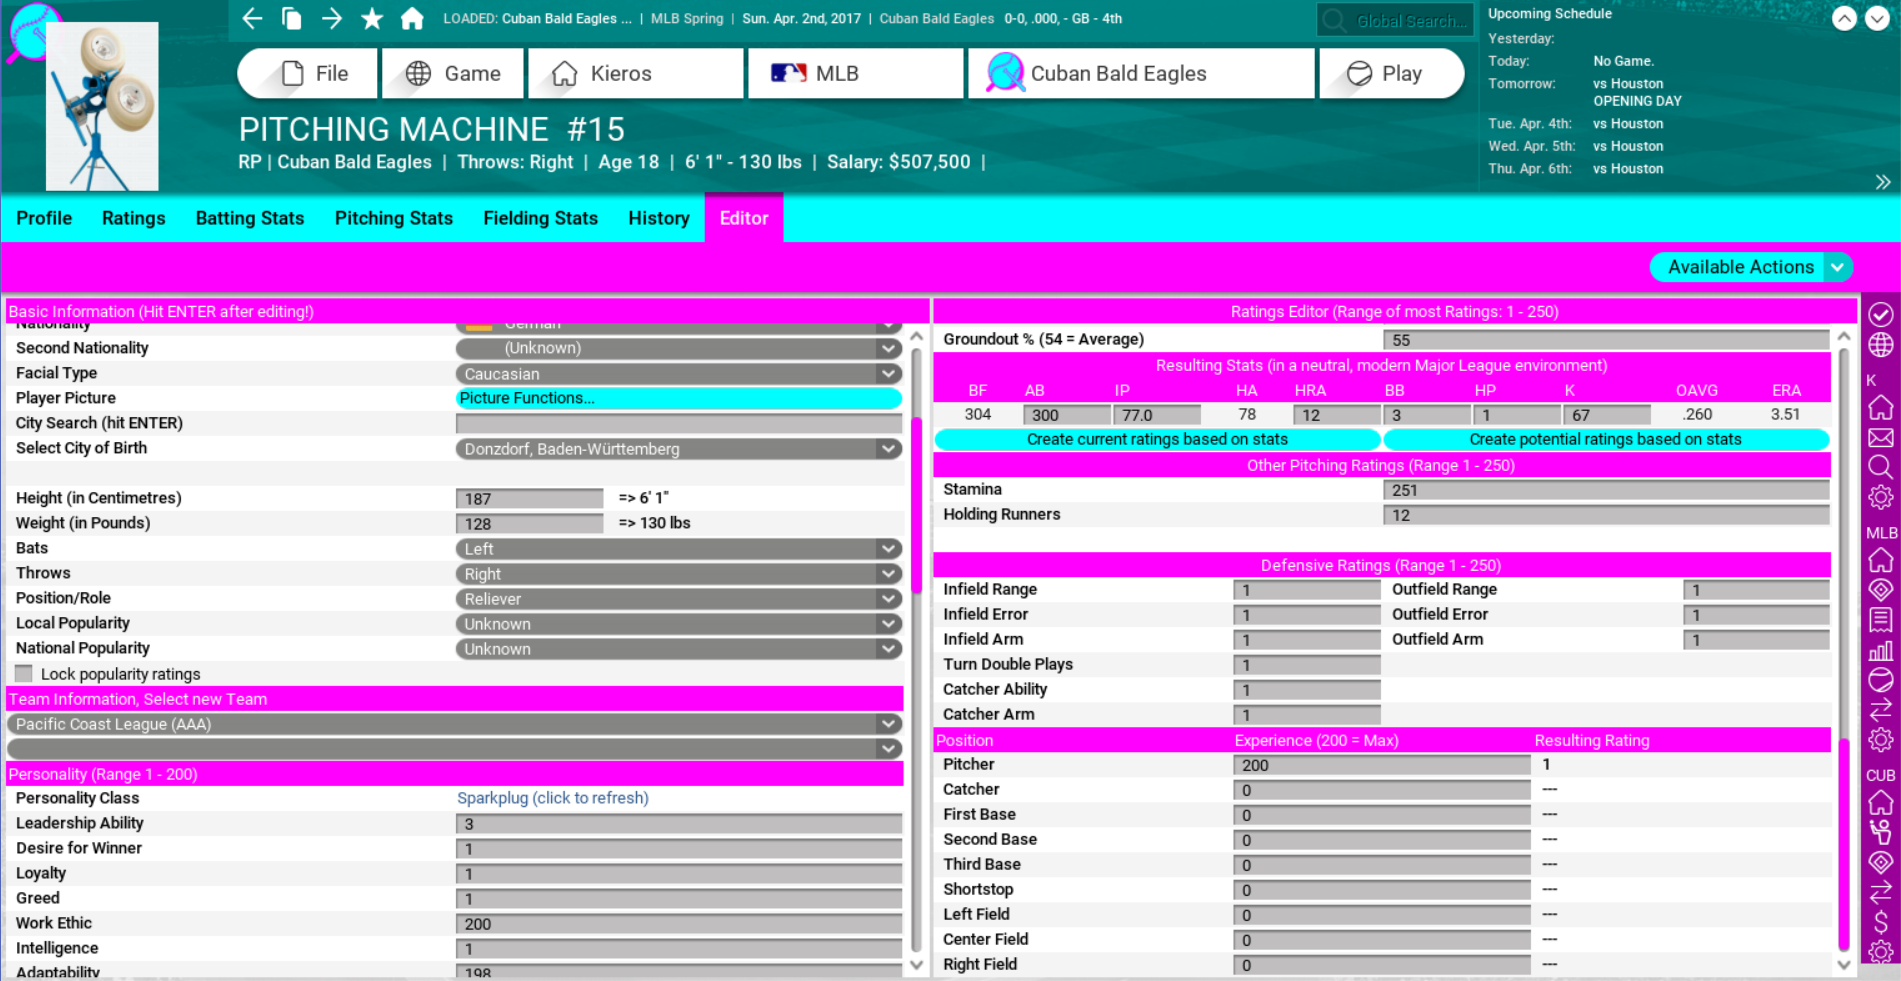
Task: Go forward using the right arrow icon
Action: [332, 18]
